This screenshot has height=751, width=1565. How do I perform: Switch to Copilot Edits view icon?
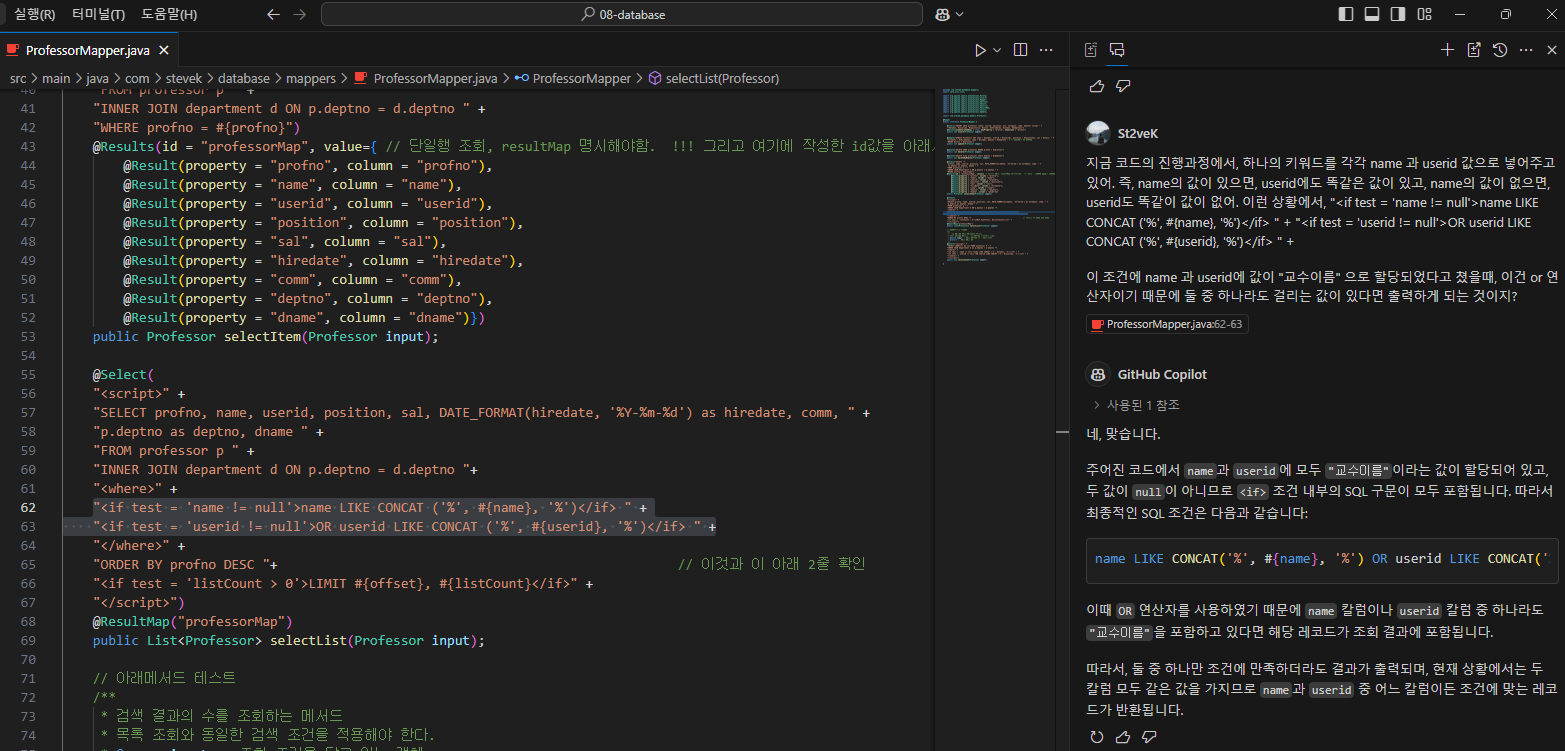pos(1091,49)
